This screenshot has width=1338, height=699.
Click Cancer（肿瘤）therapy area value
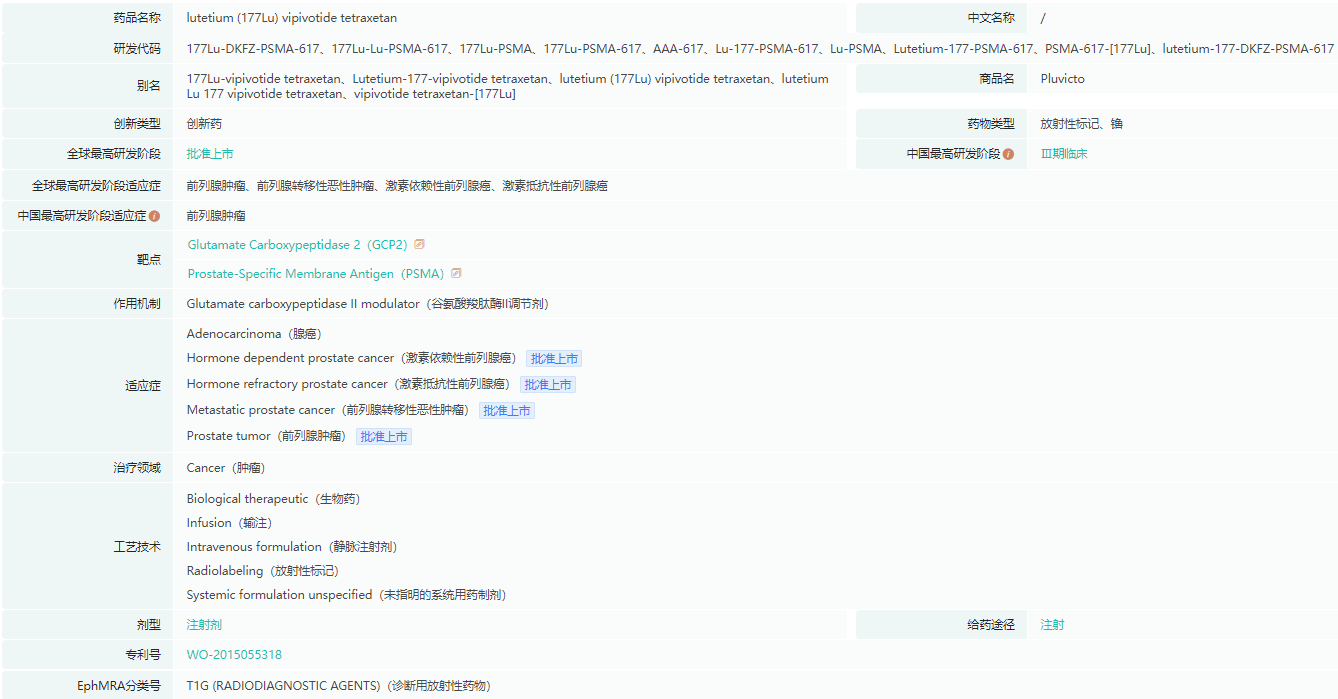pyautogui.click(x=226, y=468)
